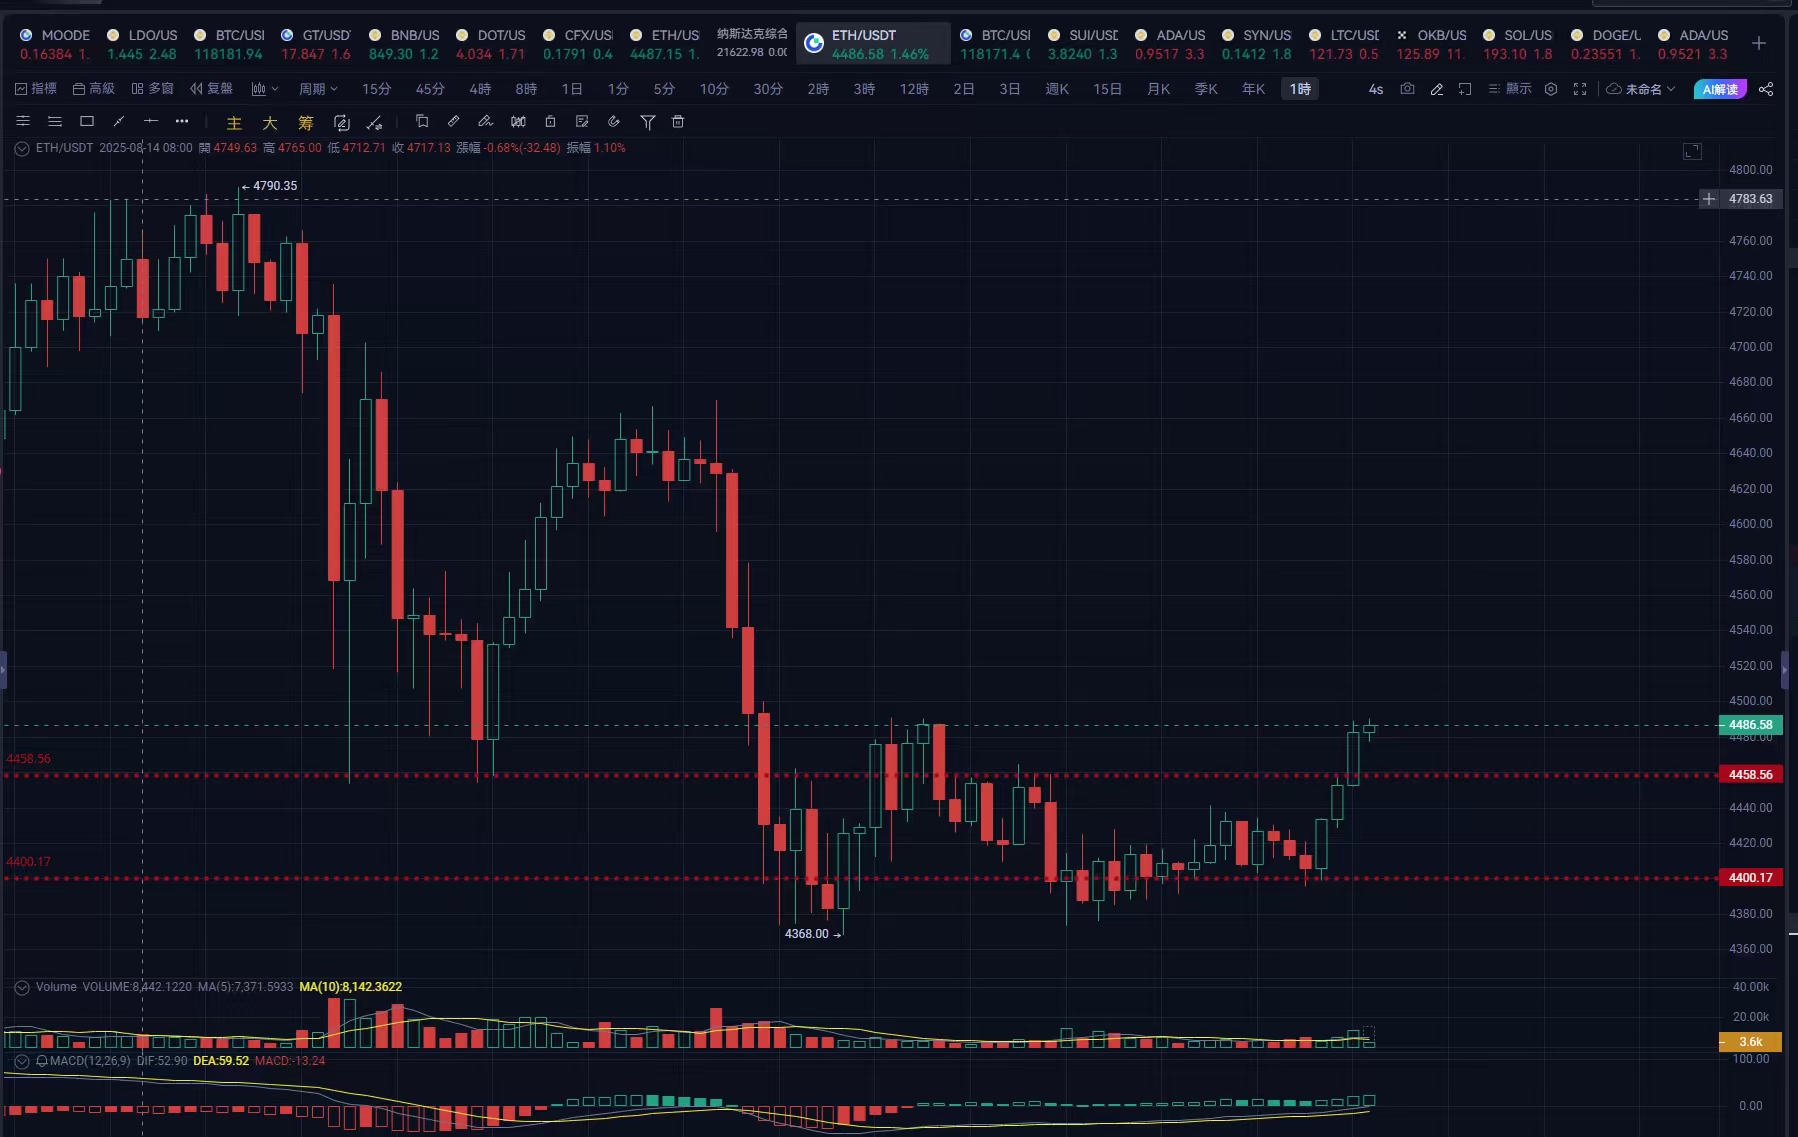Maximize the main chart pane
The image size is (1798, 1137).
pos(1692,151)
